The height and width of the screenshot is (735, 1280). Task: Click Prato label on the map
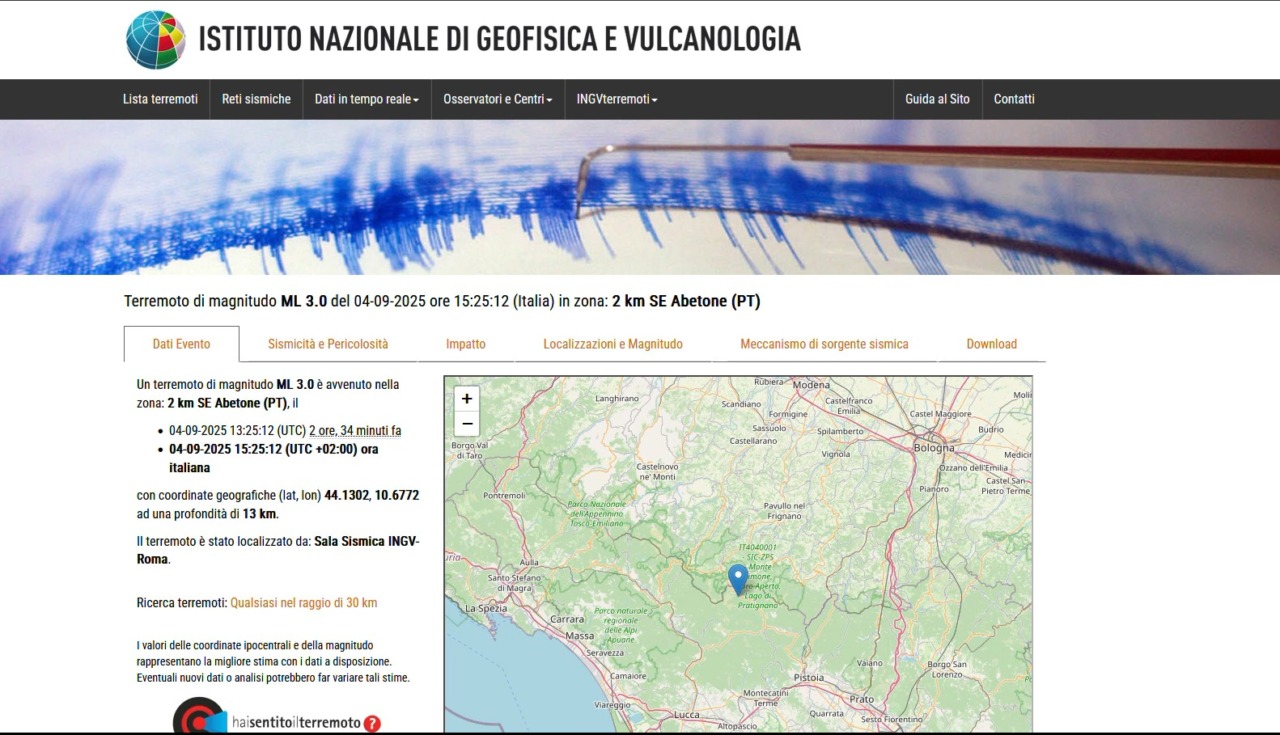coord(861,699)
